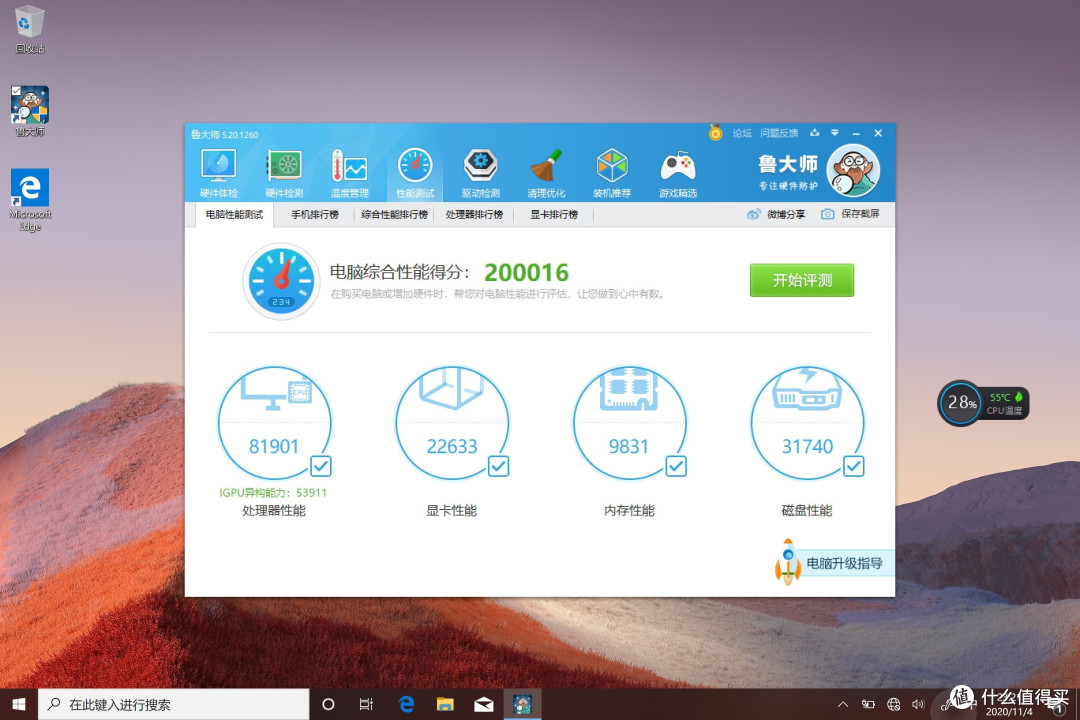The width and height of the screenshot is (1080, 720).
Task: Open the 清理优化 cleanup broom module
Action: (x=546, y=173)
